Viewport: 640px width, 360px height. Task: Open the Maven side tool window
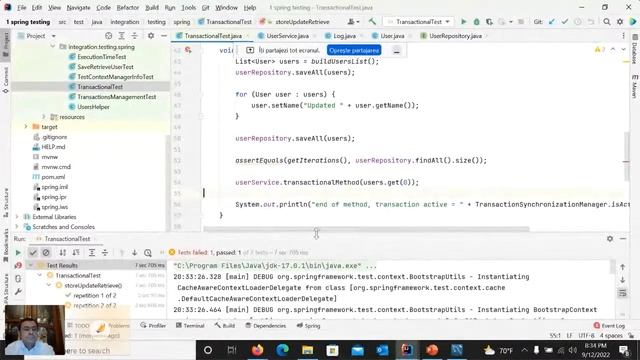tap(635, 86)
